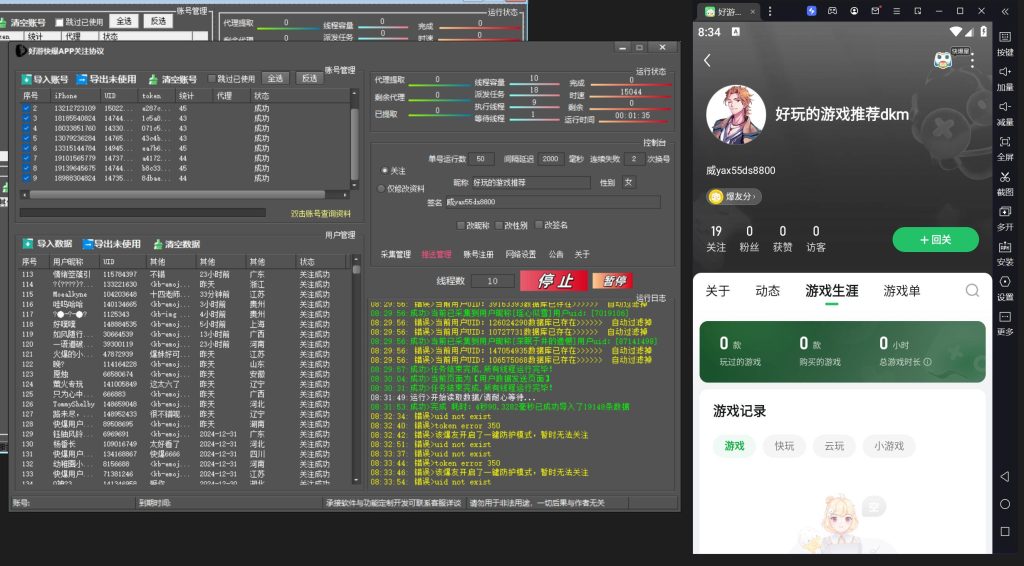The height and width of the screenshot is (566, 1024).
Task: Open the three-dot menu on profile header
Action: 971,60
